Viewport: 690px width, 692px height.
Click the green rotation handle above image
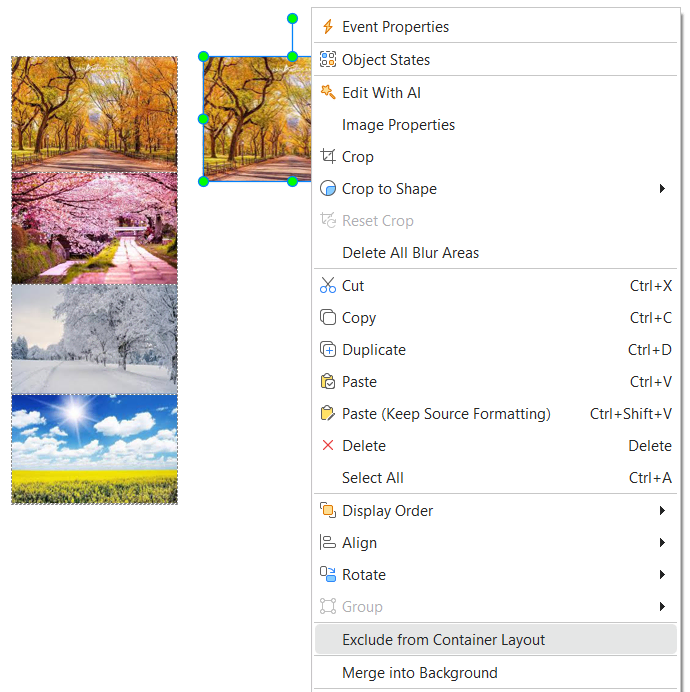292,19
